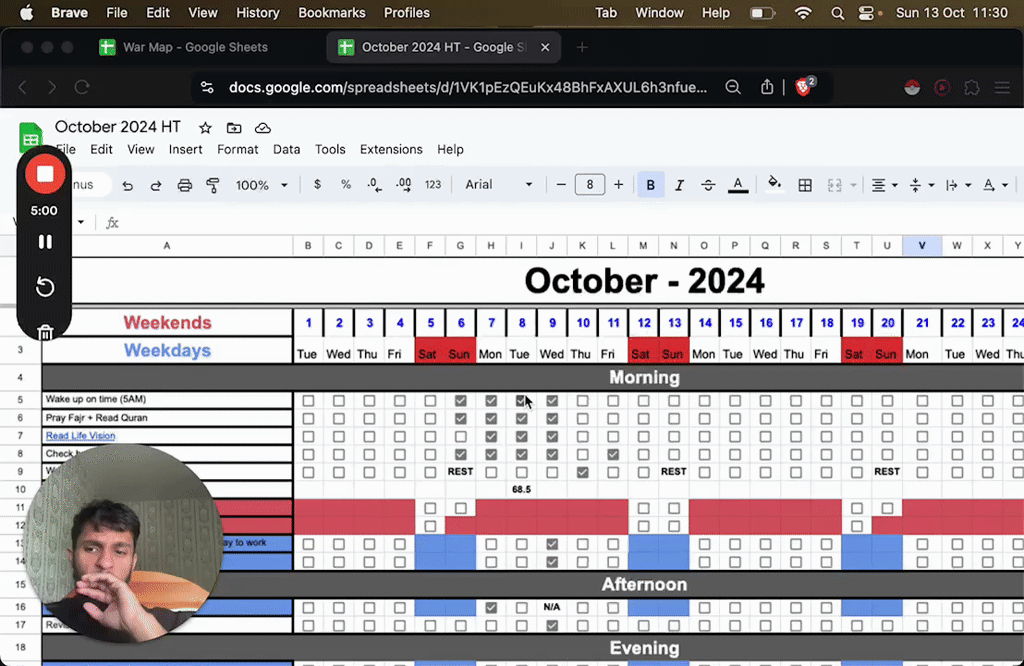Open a new browser tab
The height and width of the screenshot is (666, 1024).
tap(582, 47)
